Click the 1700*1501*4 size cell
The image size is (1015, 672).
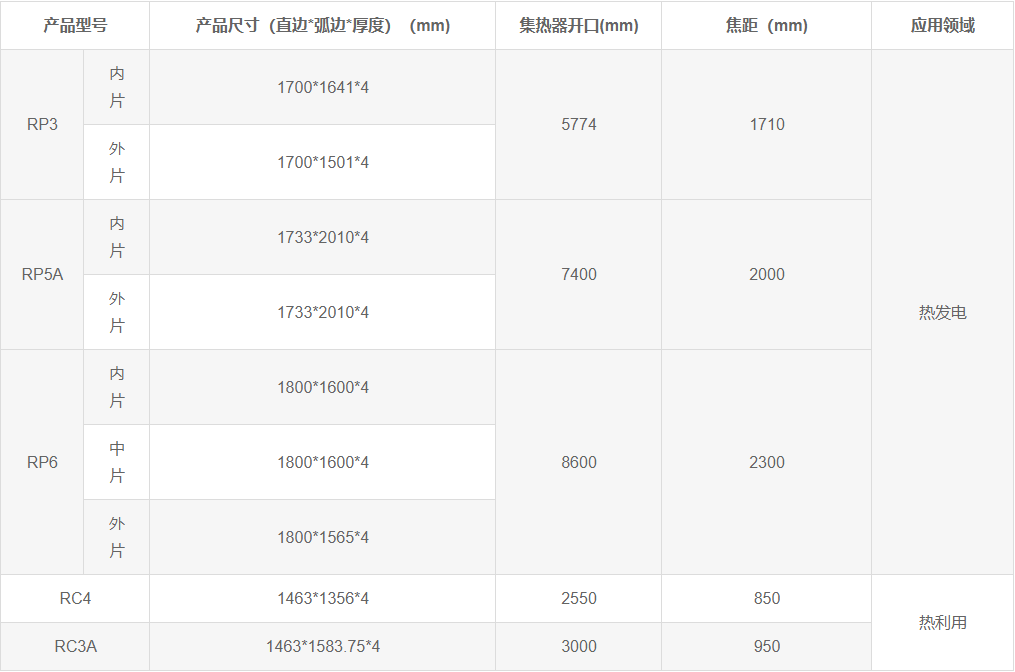pos(322,163)
